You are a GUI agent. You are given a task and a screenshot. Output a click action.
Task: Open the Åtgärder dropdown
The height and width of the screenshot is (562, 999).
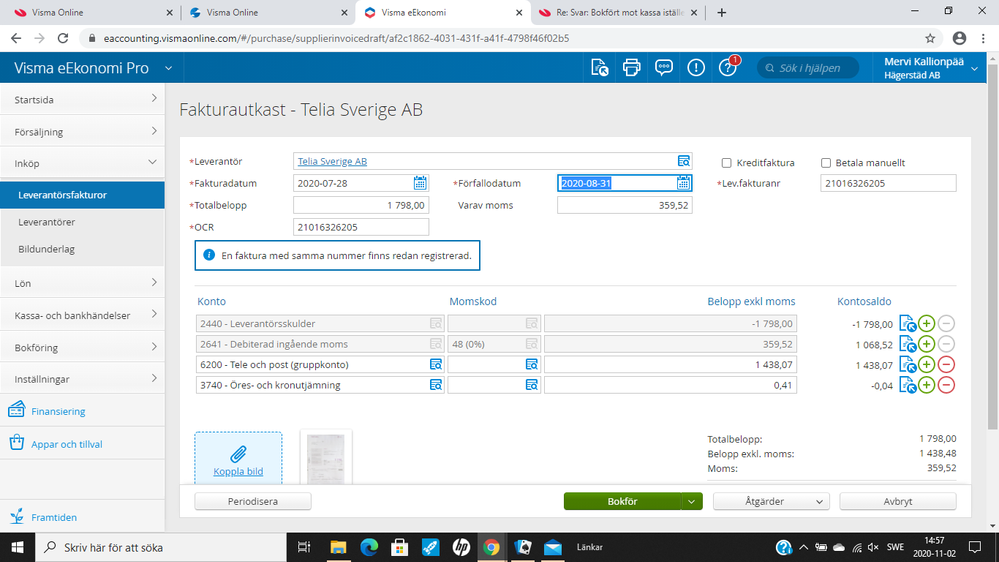tap(771, 501)
